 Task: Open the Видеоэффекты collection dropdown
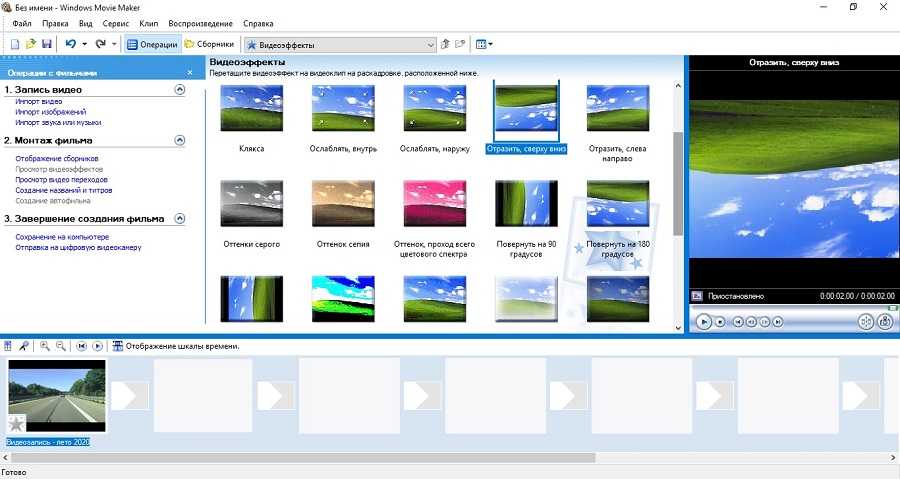(x=431, y=44)
